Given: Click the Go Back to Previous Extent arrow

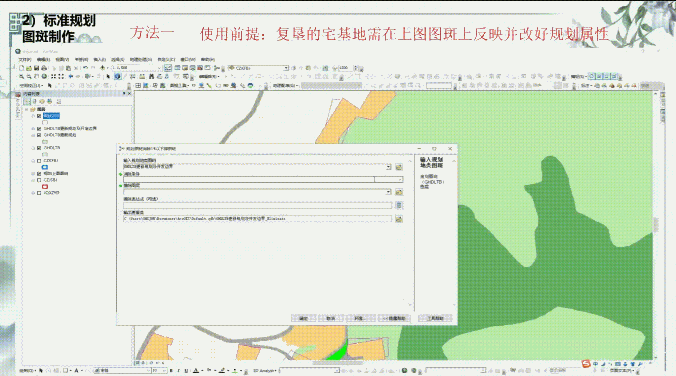Looking at the screenshot, I should coord(70,76).
